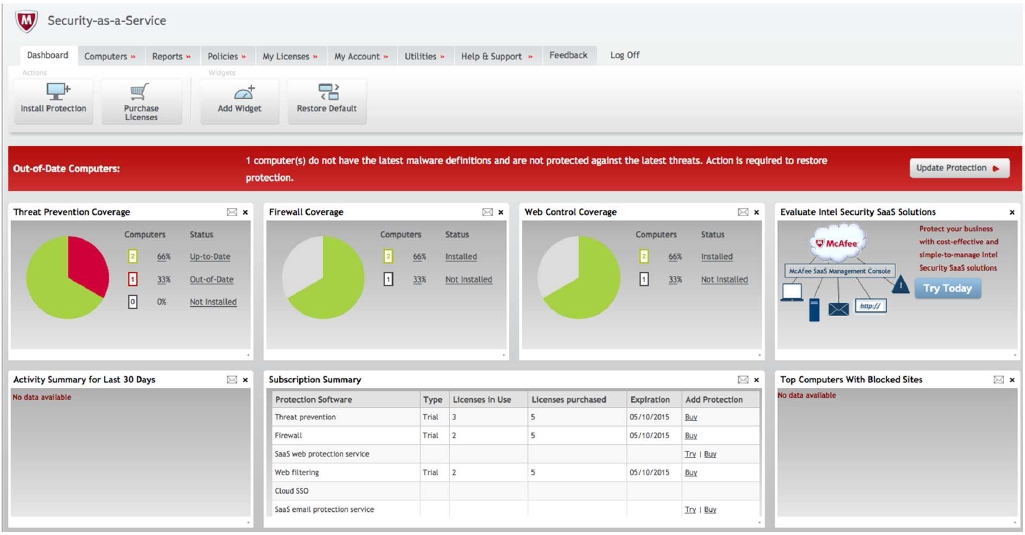
Task: Email the Subscription Summary widget
Action: (x=743, y=379)
